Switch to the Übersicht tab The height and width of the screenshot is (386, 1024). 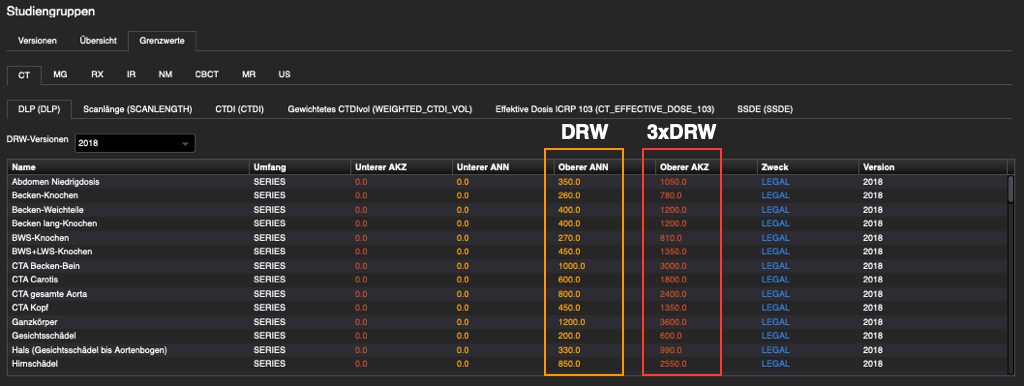[98, 40]
